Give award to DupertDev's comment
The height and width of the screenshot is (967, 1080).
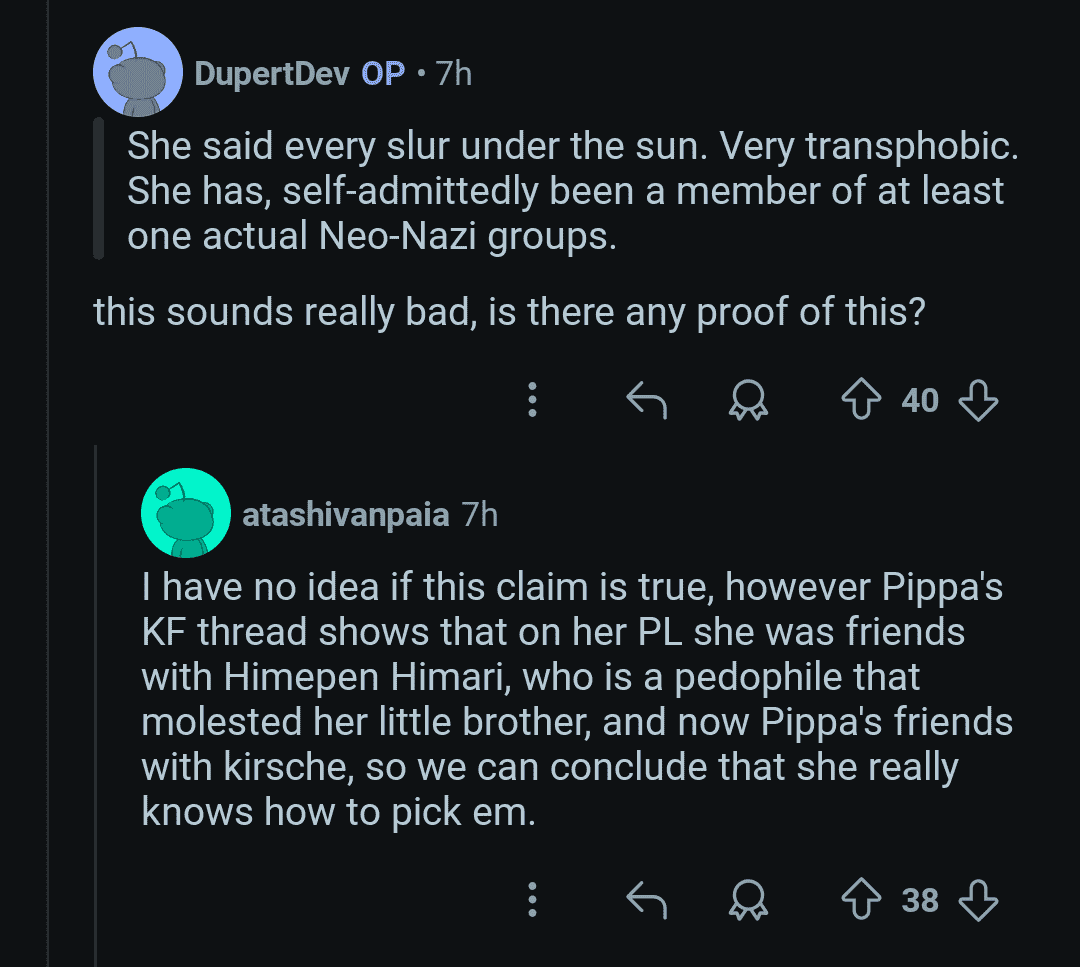pyautogui.click(x=748, y=400)
